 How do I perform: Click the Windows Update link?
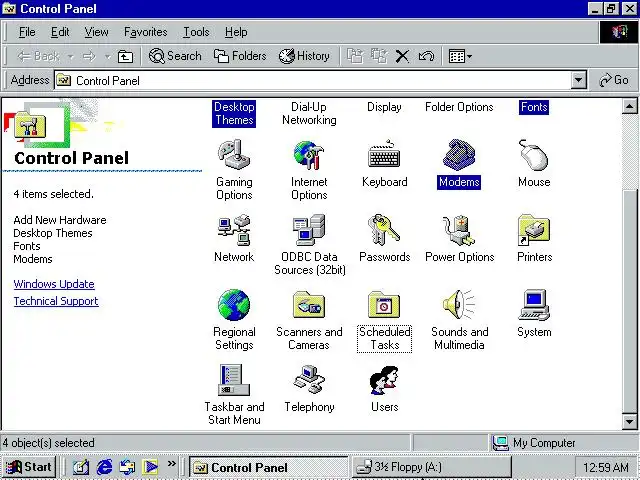(x=54, y=284)
